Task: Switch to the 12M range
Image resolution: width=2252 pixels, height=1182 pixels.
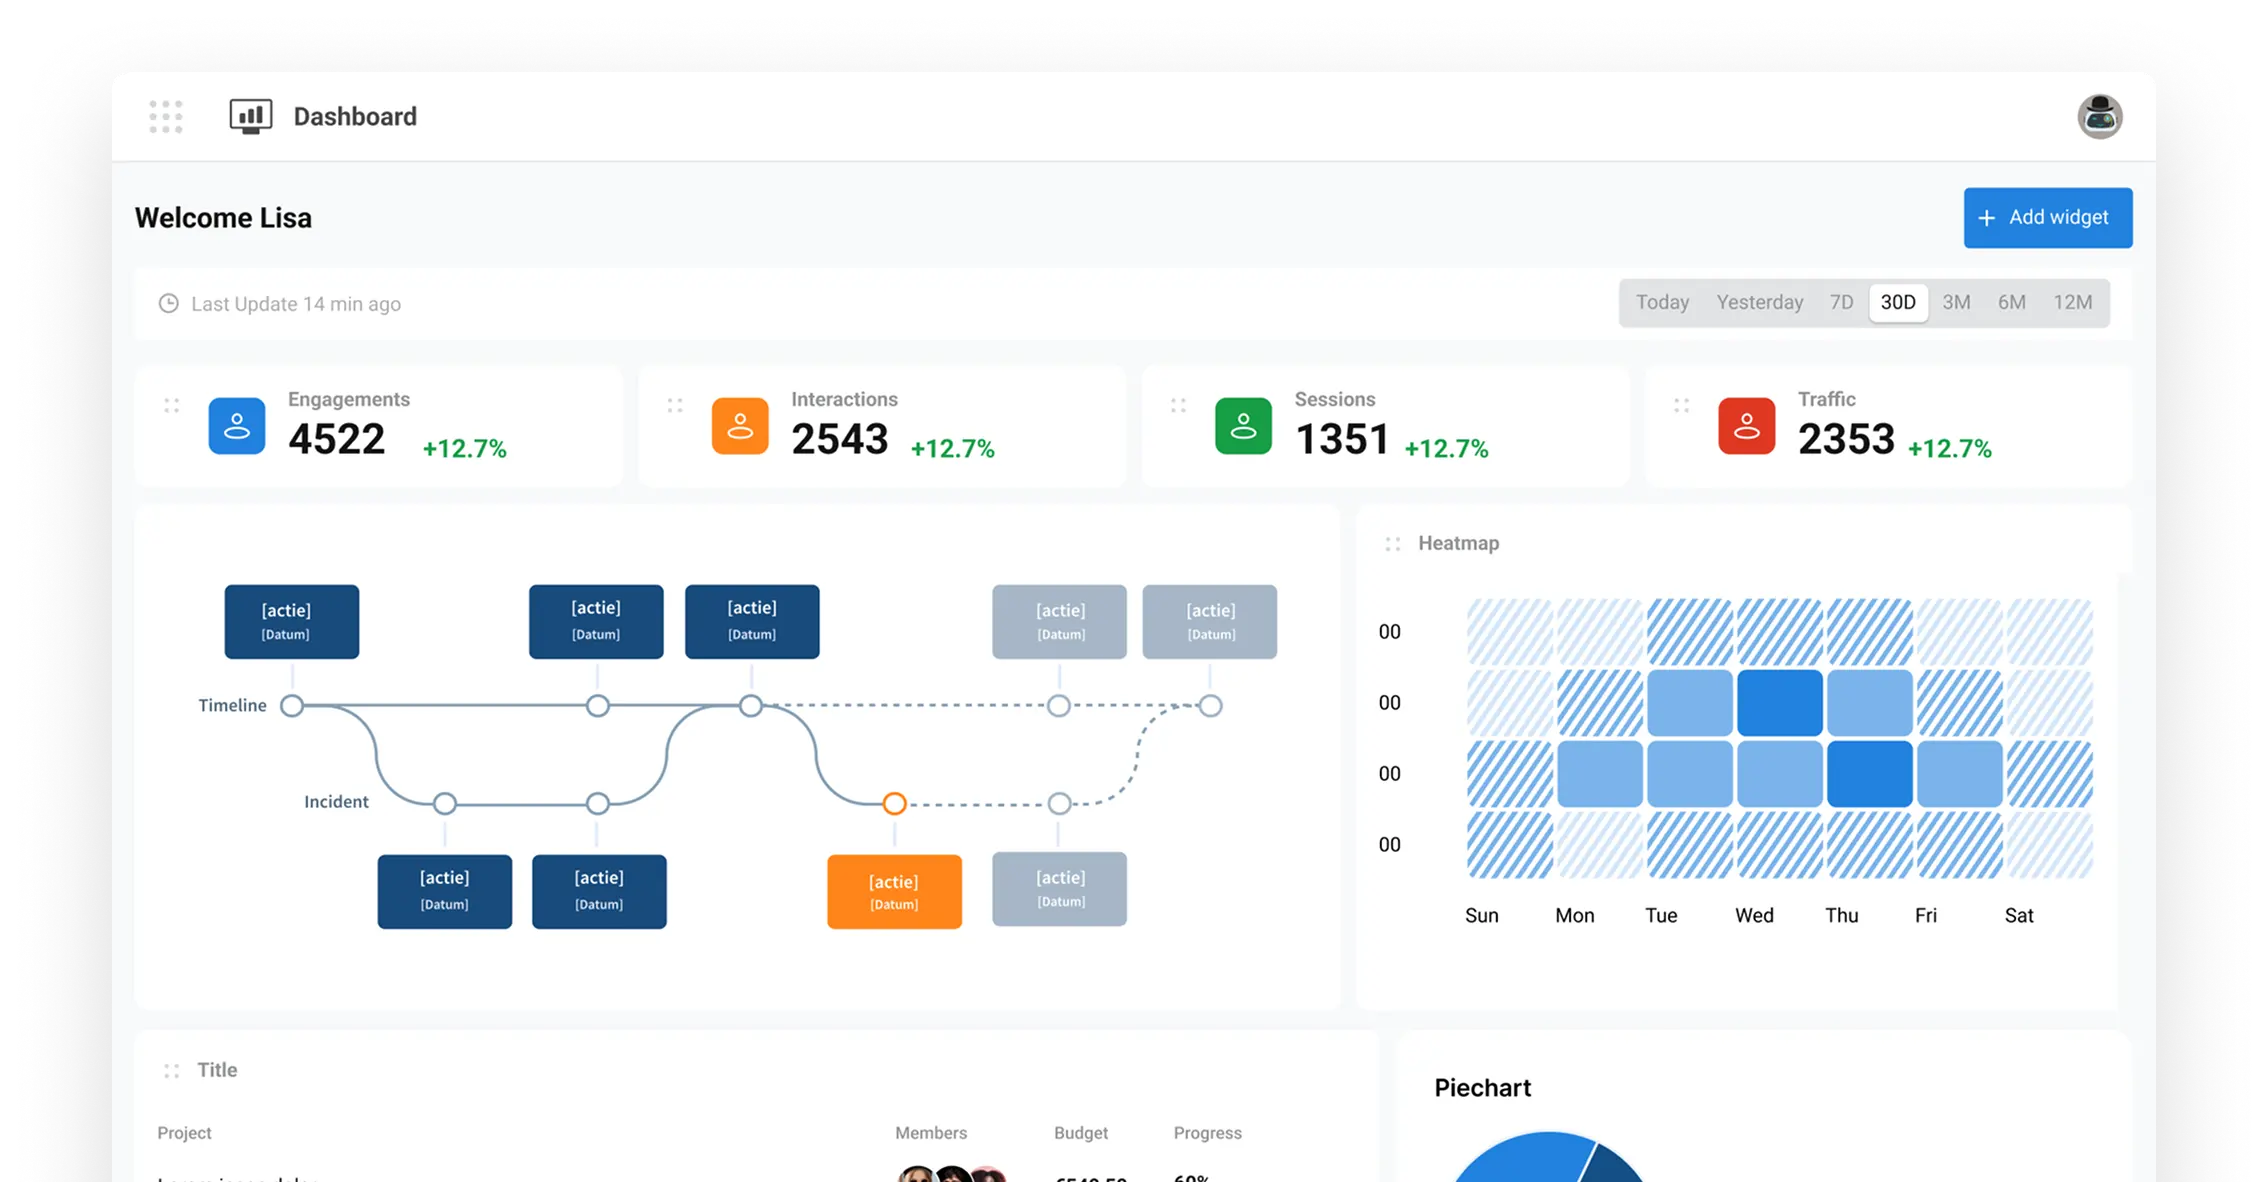Action: click(x=2072, y=303)
